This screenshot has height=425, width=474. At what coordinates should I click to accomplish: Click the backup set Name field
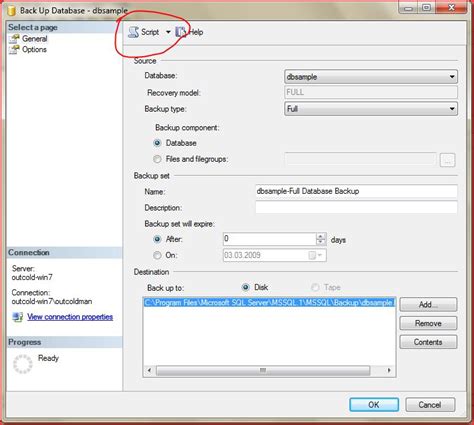click(356, 191)
